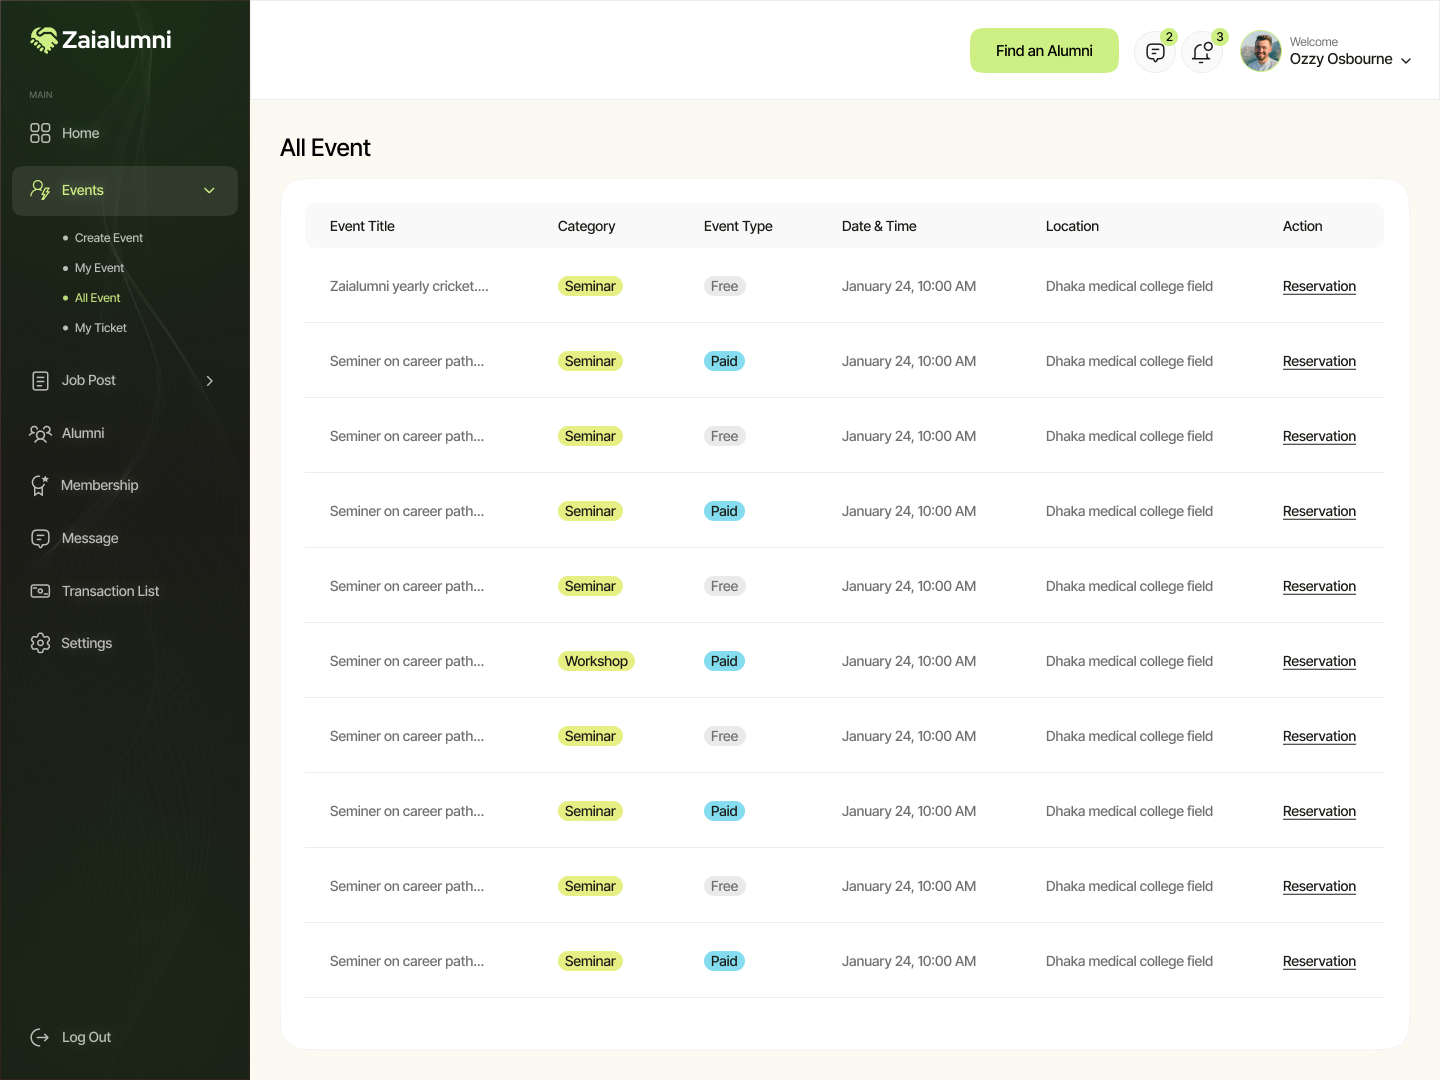Expand the Job Post section

click(x=209, y=381)
